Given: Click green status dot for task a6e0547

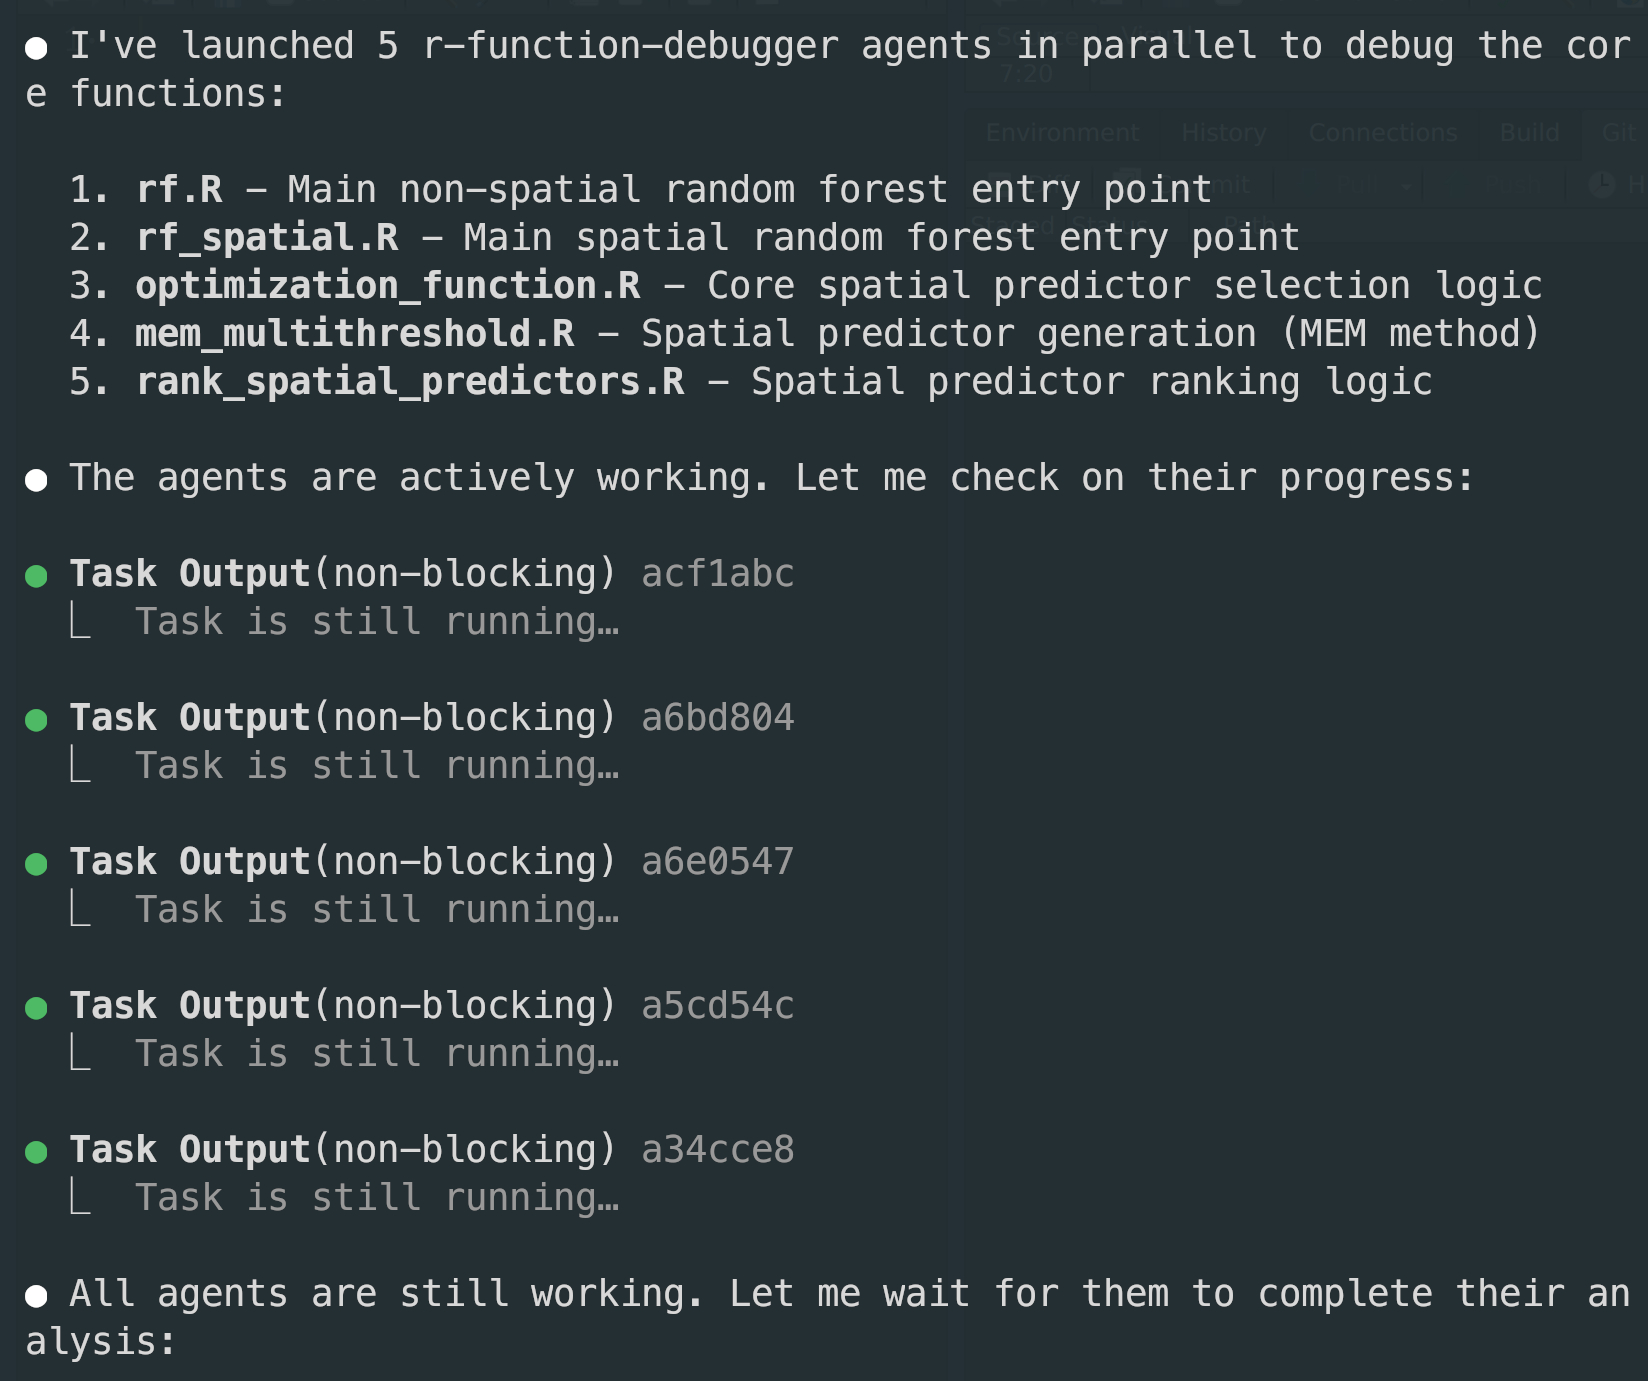Looking at the screenshot, I should [x=36, y=864].
